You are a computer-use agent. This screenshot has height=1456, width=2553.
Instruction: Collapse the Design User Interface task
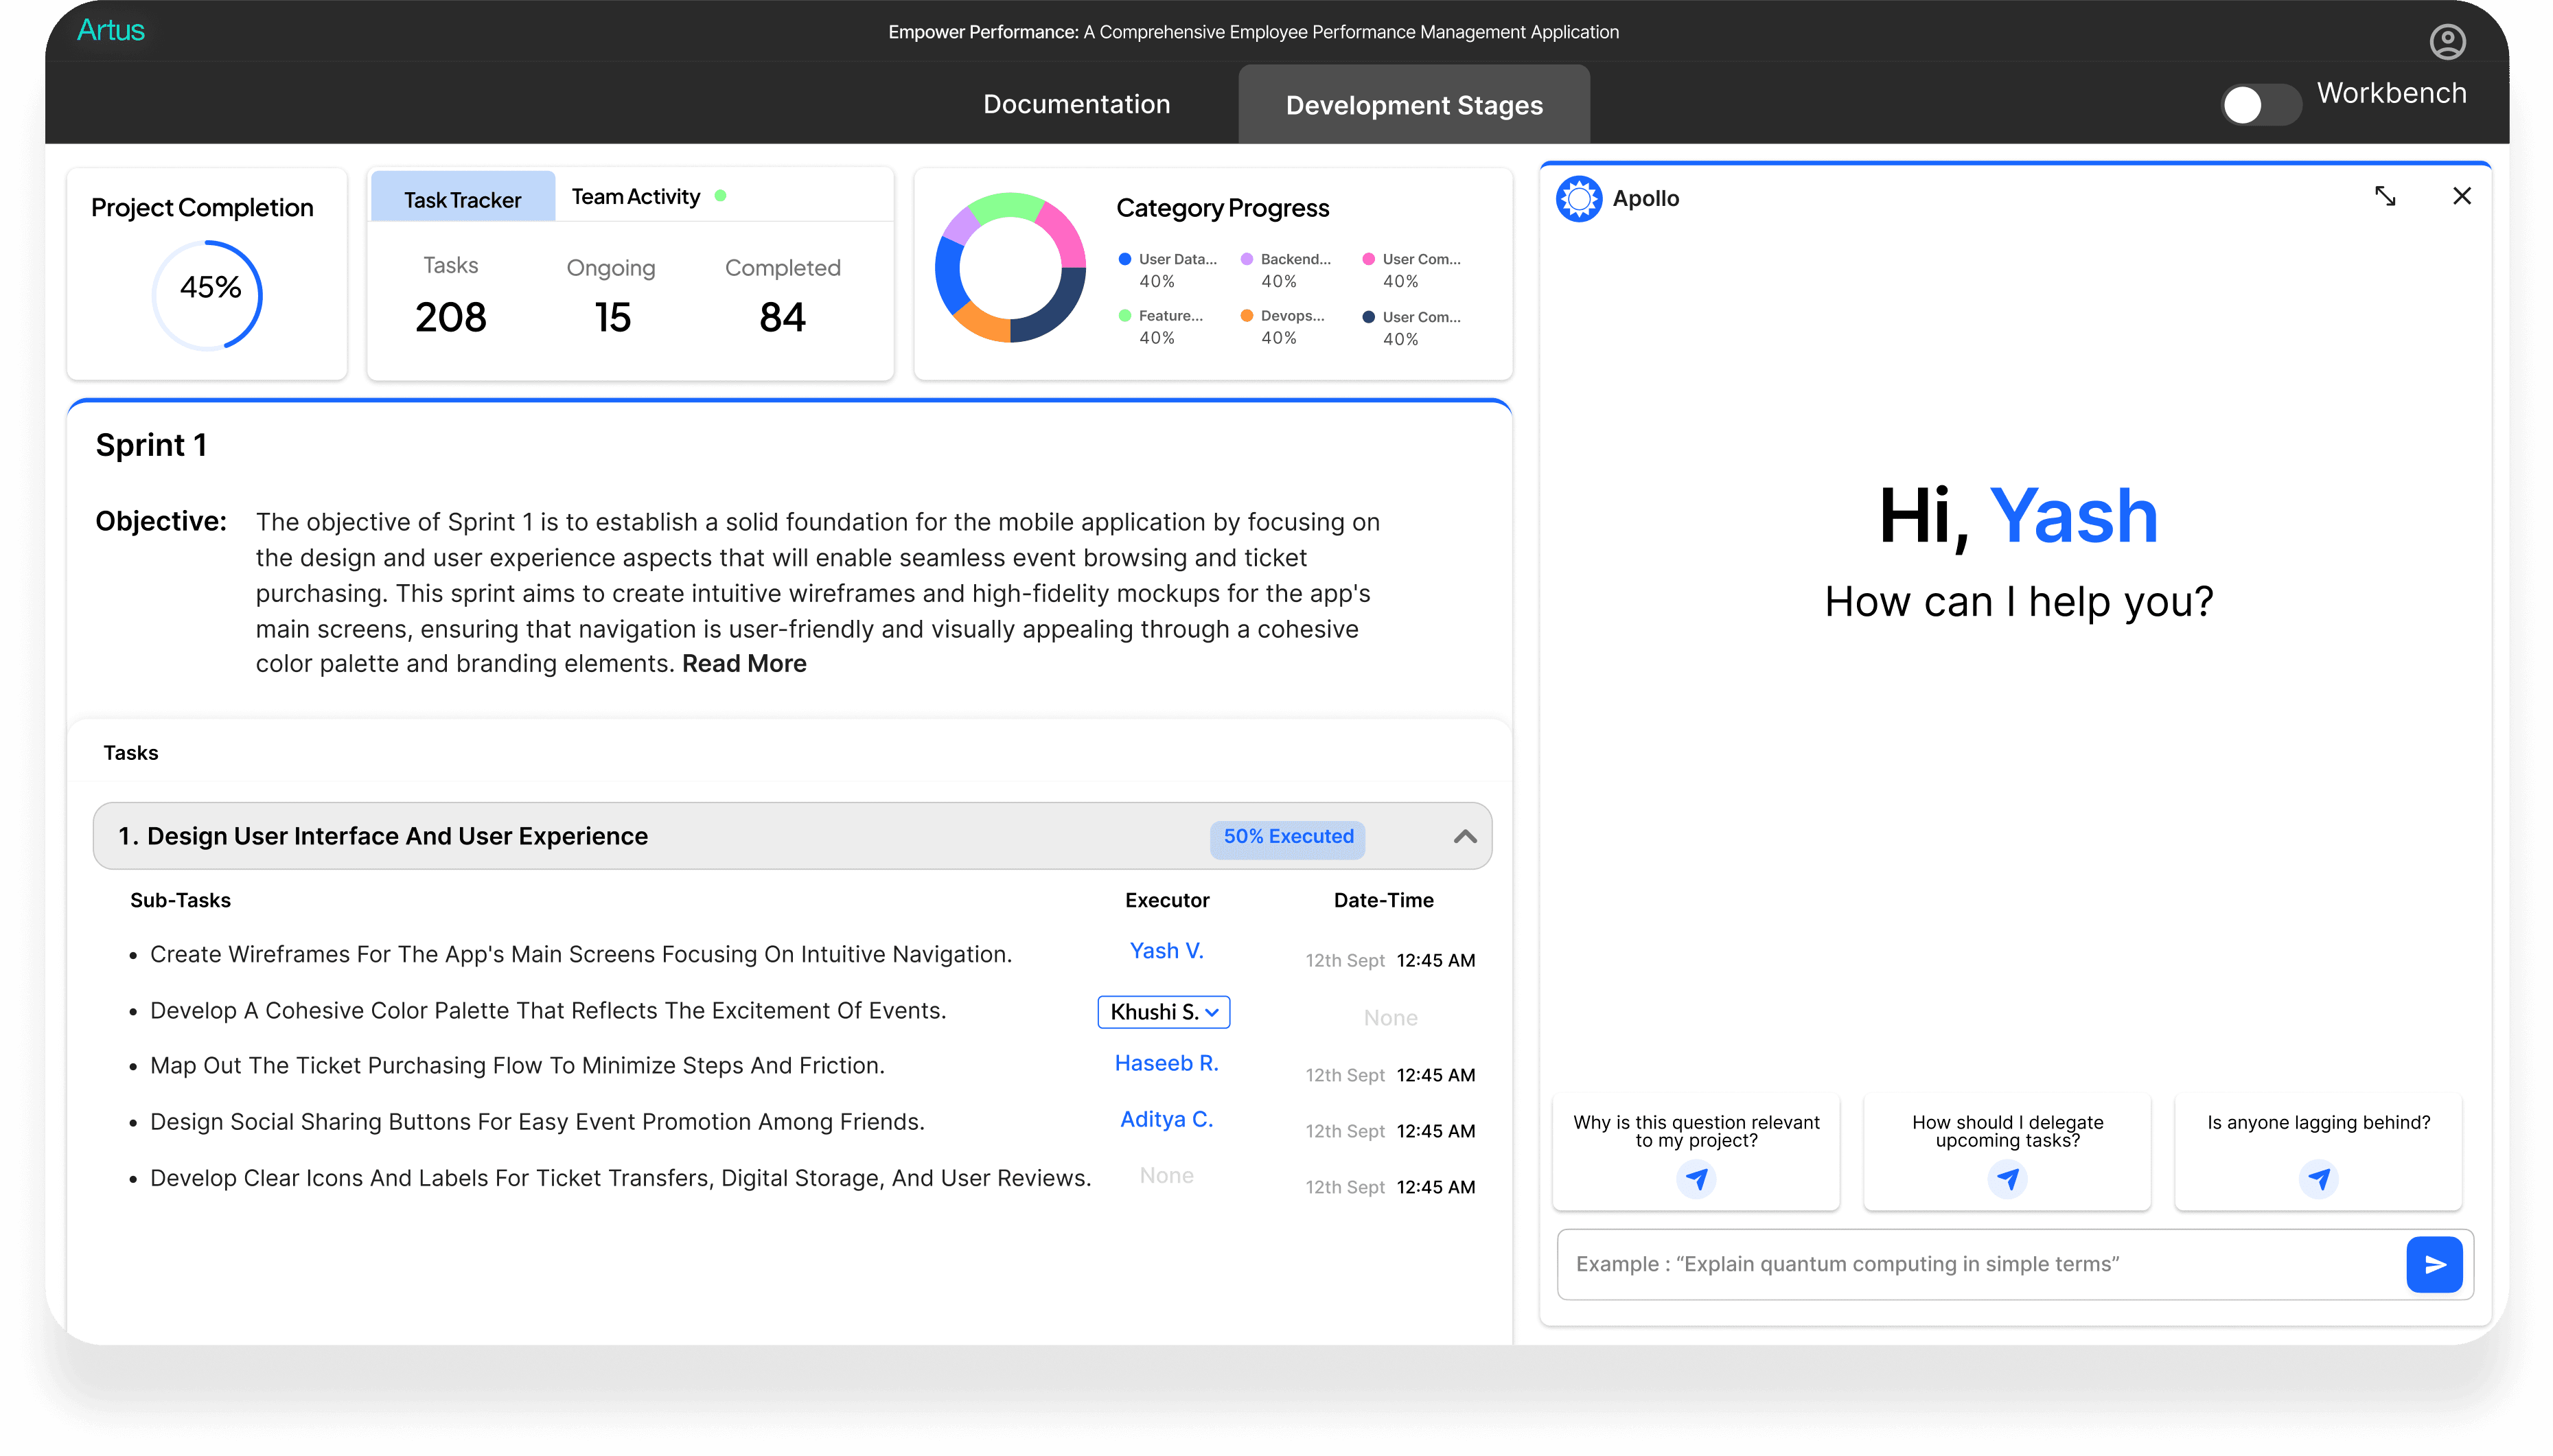coord(1465,836)
